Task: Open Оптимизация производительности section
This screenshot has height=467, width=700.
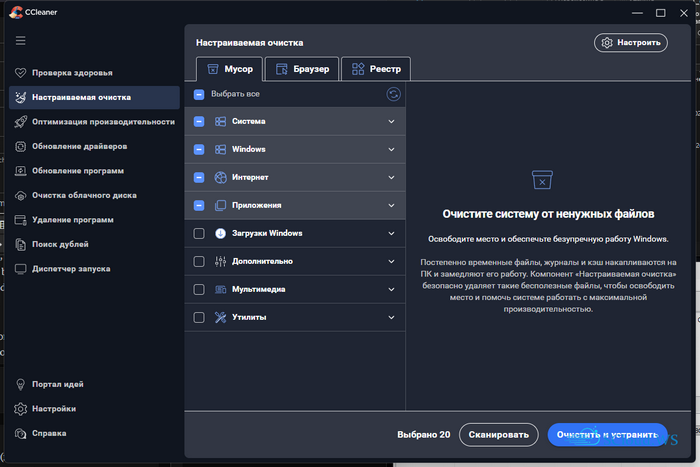Action: tap(103, 122)
